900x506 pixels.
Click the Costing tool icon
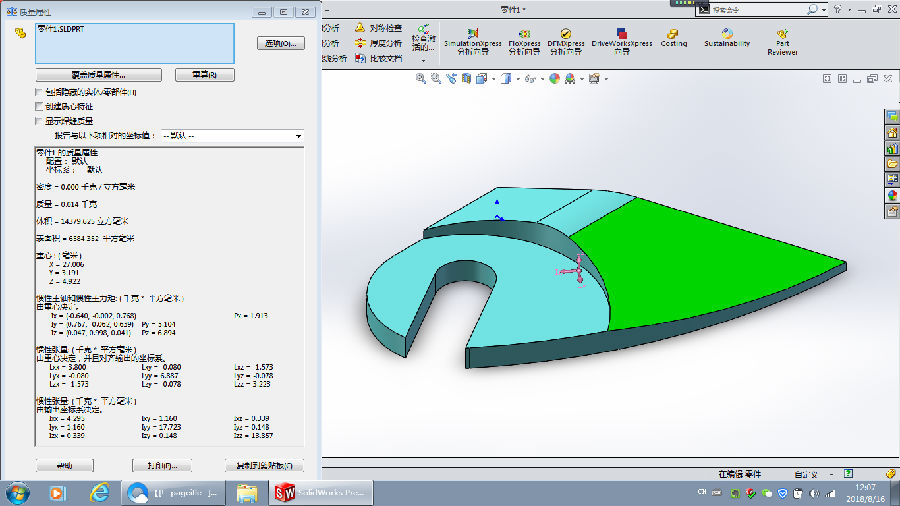[674, 37]
